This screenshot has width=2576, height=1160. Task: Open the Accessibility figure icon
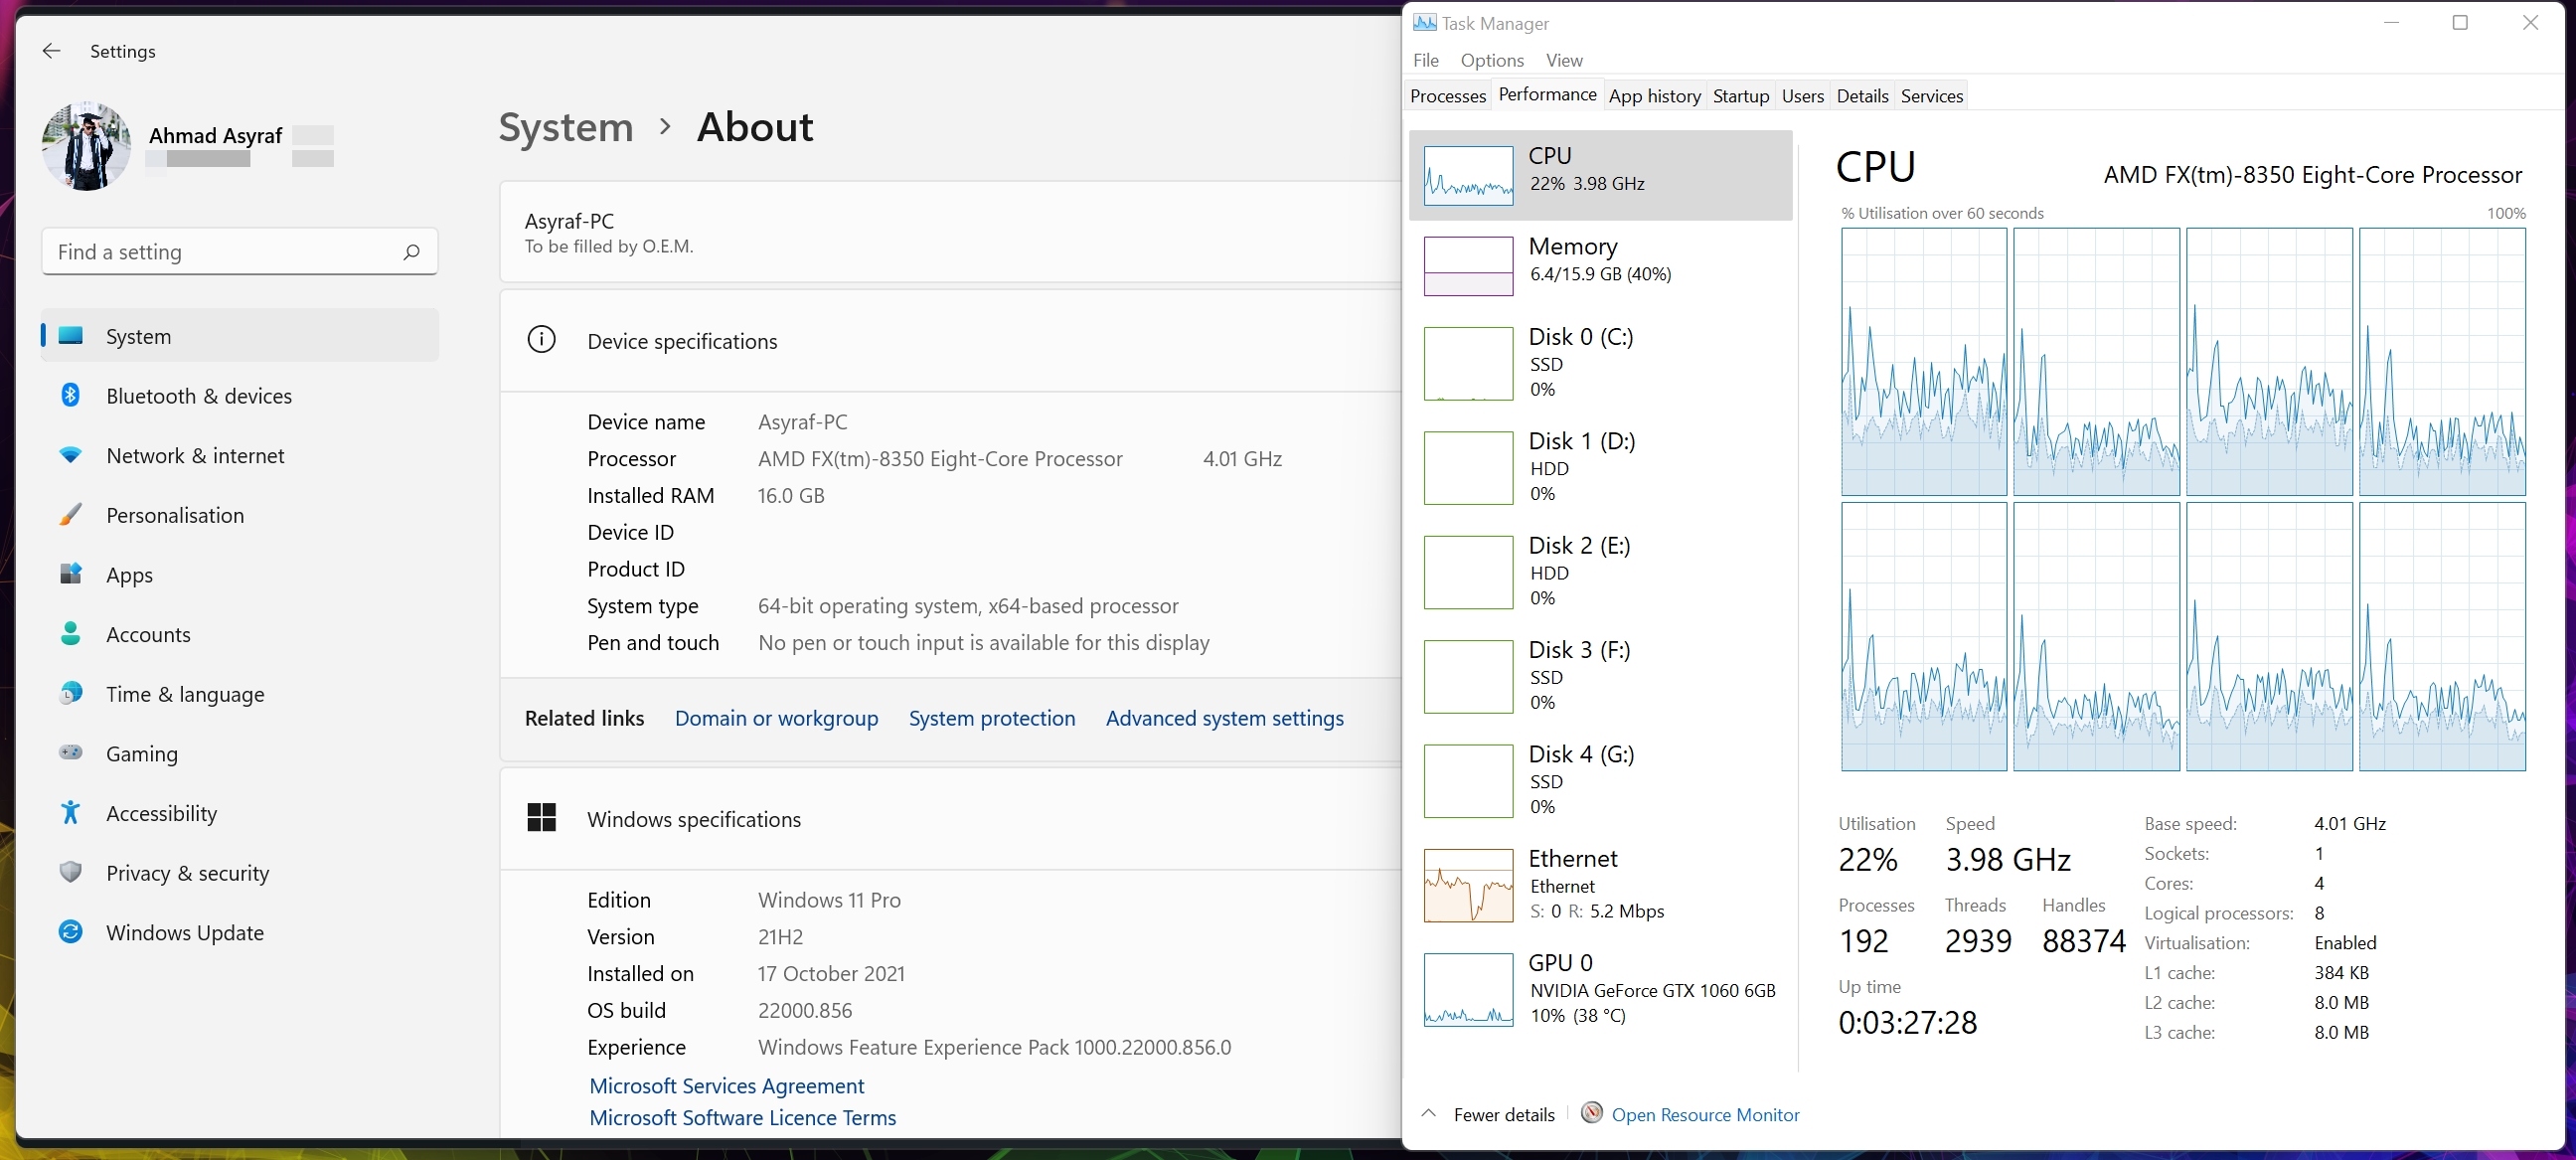[70, 812]
